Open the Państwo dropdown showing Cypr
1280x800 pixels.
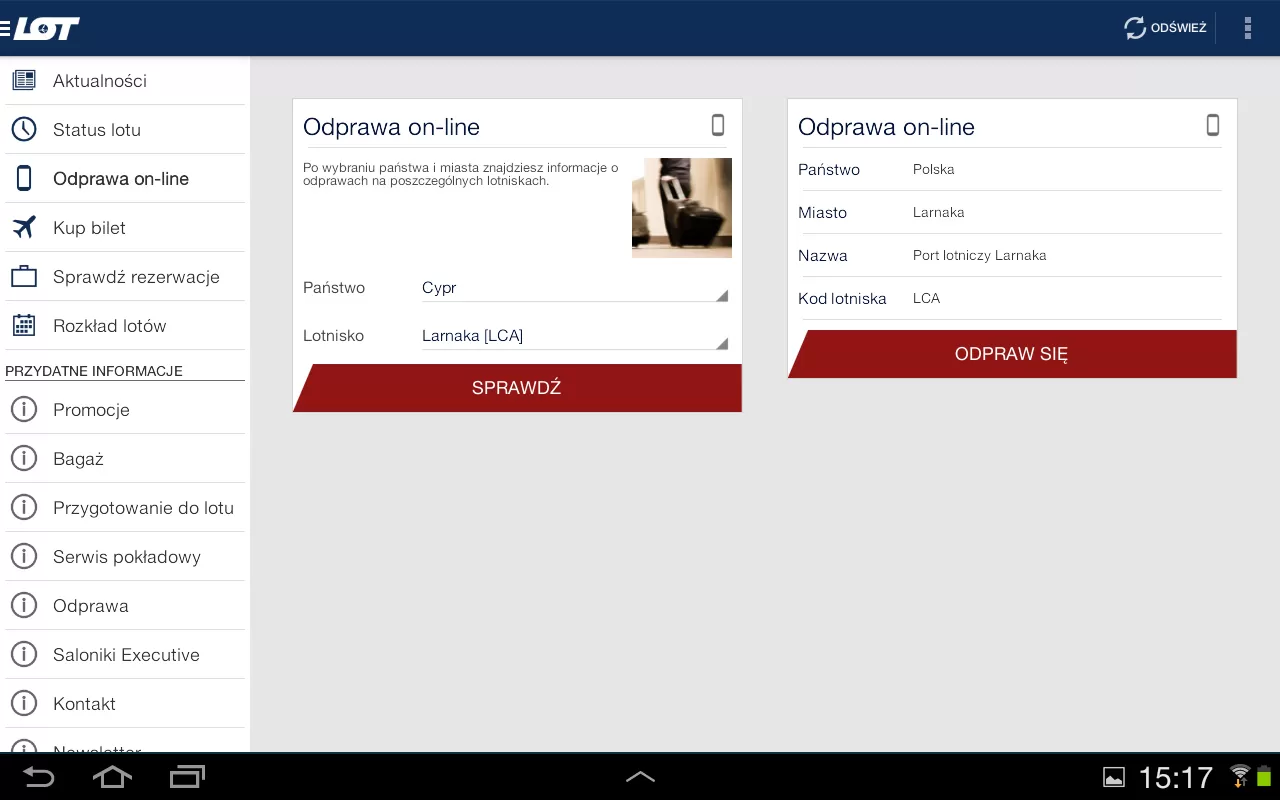coord(574,288)
